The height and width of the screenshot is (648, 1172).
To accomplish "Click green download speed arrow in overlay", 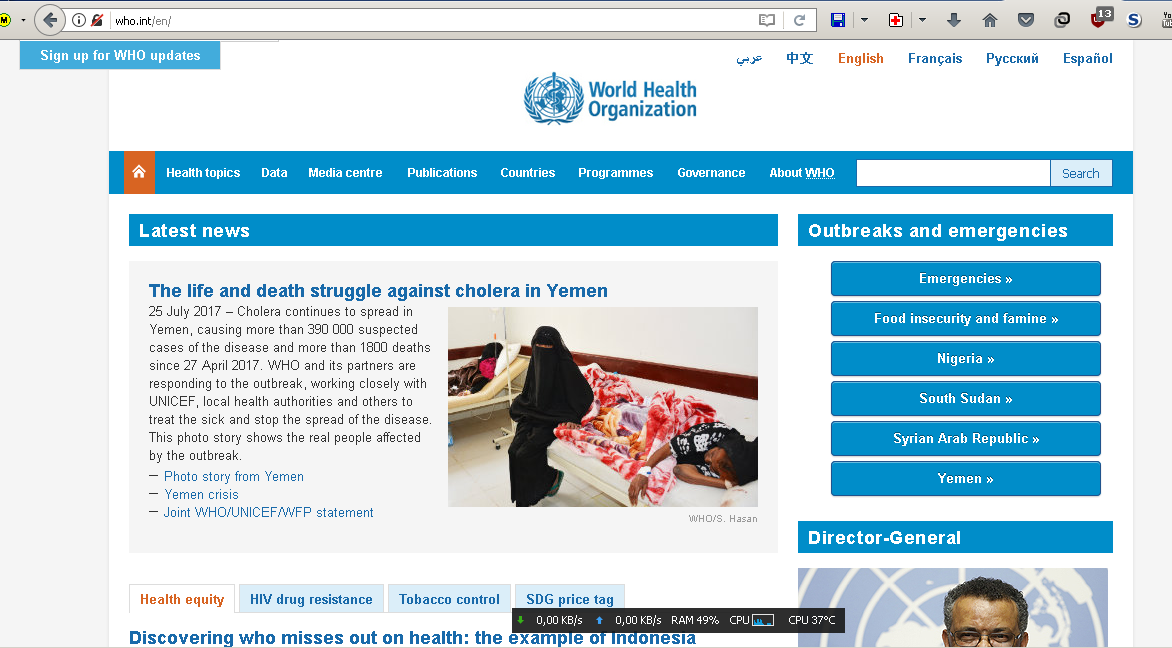I will pos(521,620).
